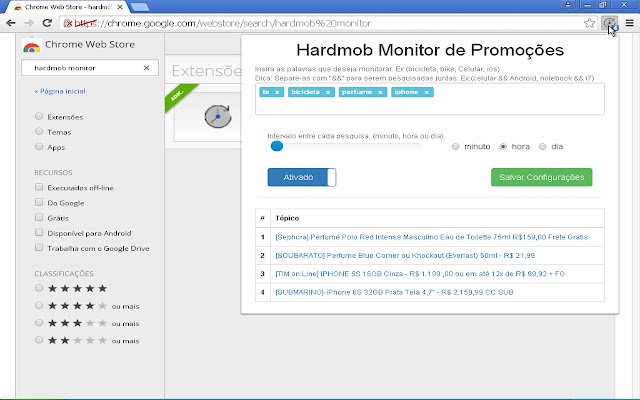Click the 'Tópico' column header
The width and height of the screenshot is (640, 400).
click(287, 218)
